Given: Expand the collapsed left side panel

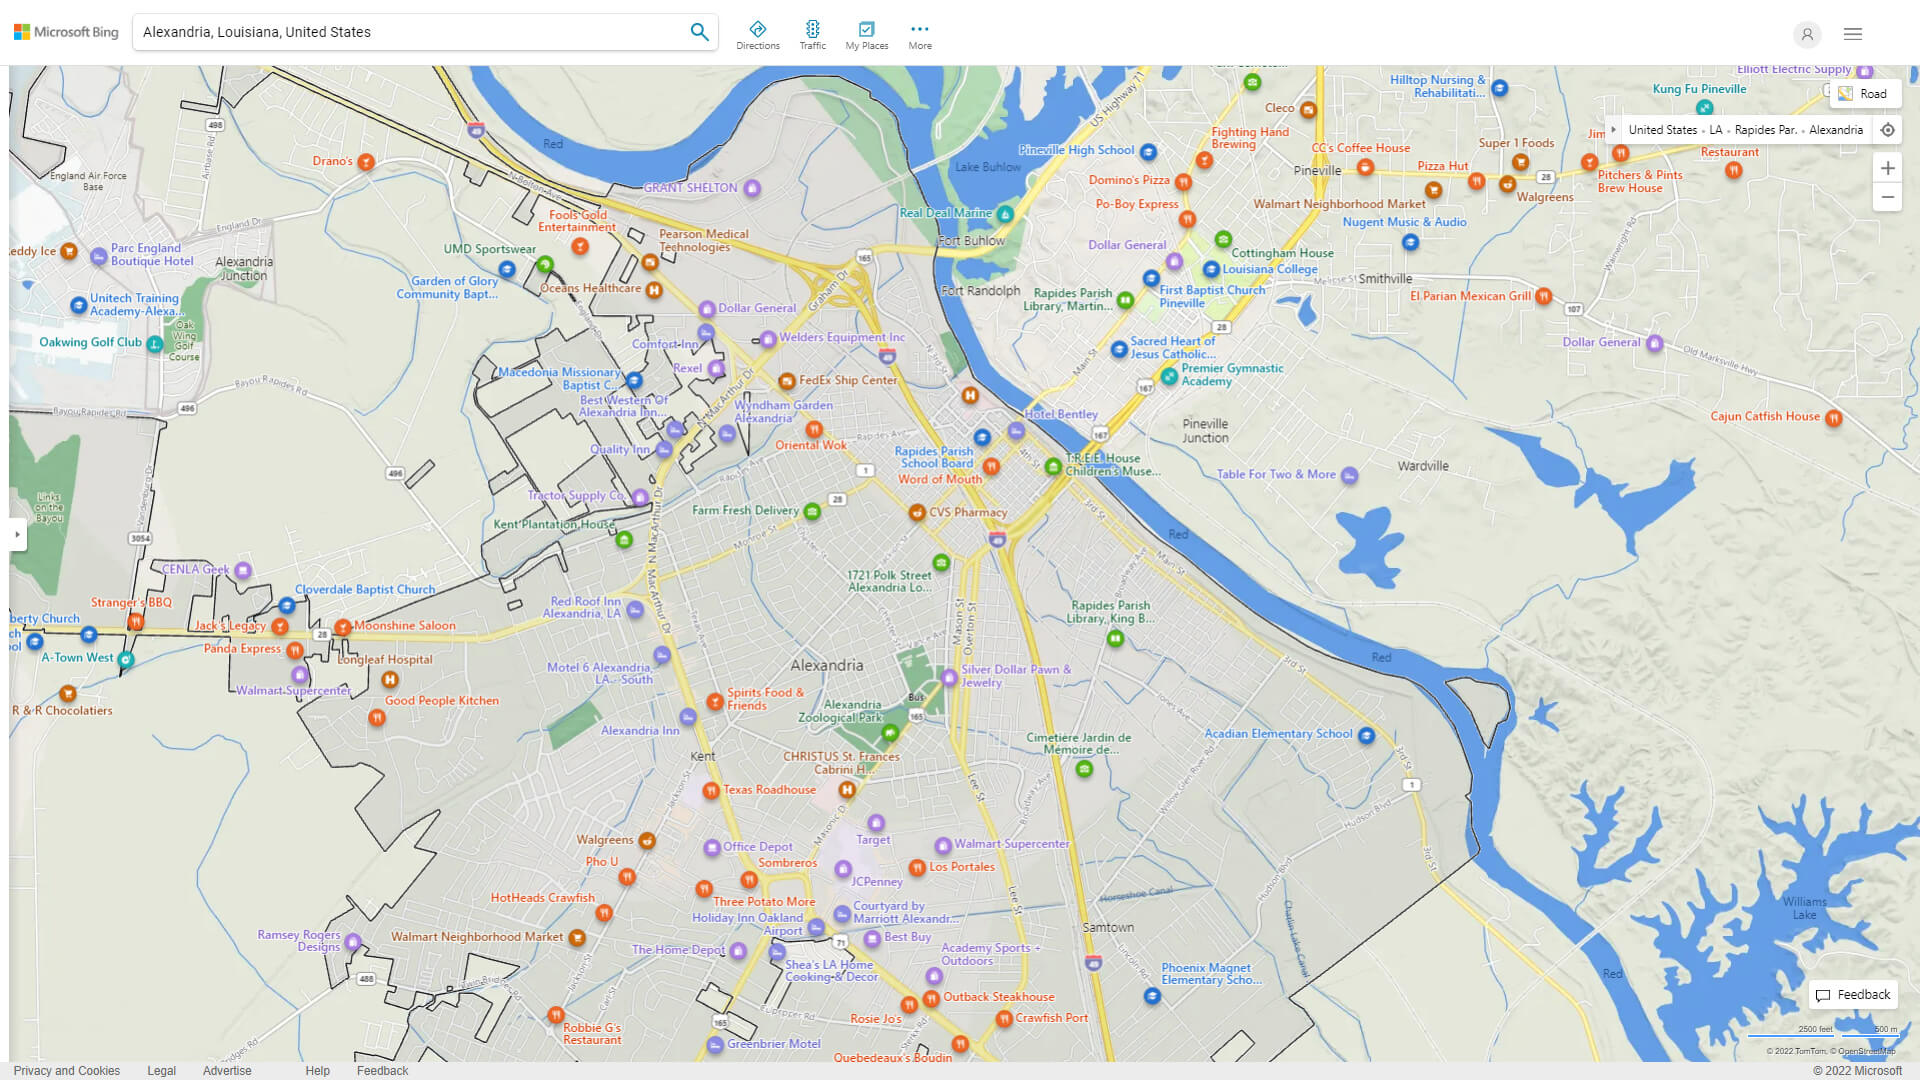Looking at the screenshot, I should 16,536.
